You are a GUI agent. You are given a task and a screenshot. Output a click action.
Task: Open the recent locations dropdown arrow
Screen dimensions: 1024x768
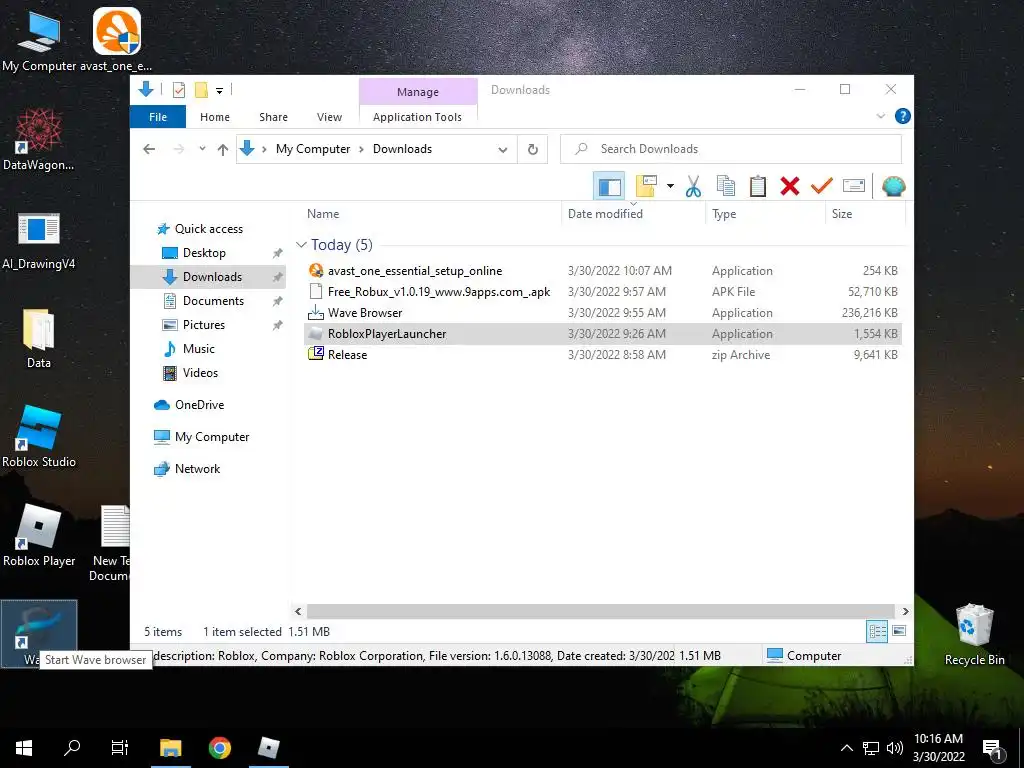202,149
